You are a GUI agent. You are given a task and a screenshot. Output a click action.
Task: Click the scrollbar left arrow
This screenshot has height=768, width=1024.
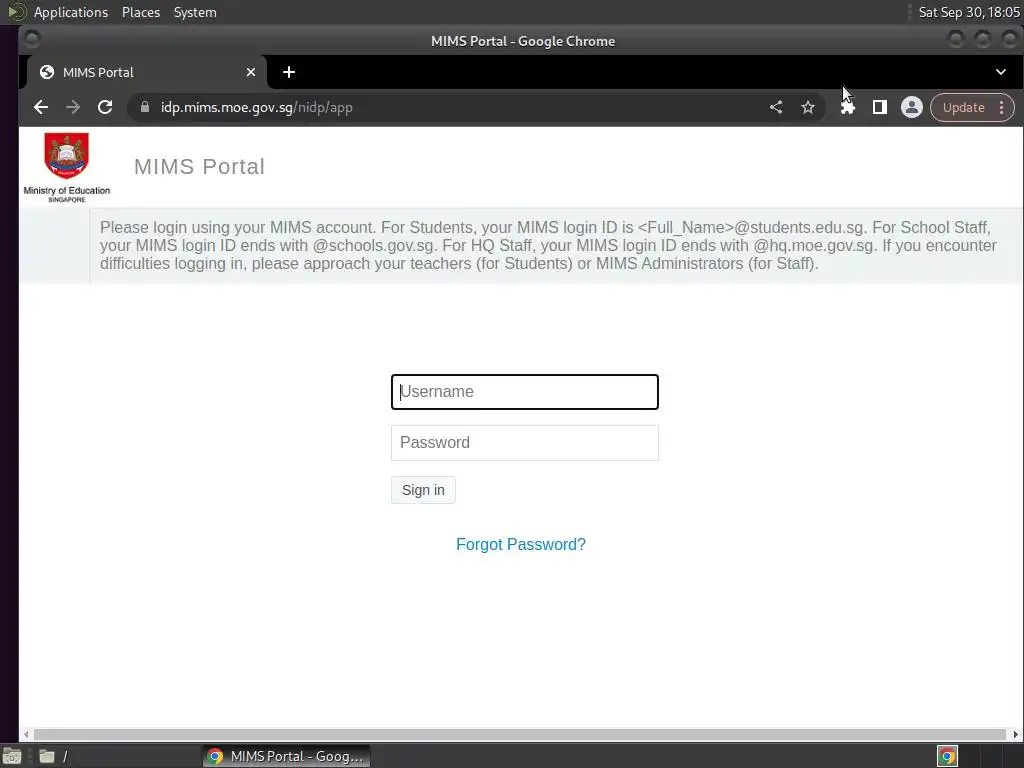pyautogui.click(x=26, y=735)
